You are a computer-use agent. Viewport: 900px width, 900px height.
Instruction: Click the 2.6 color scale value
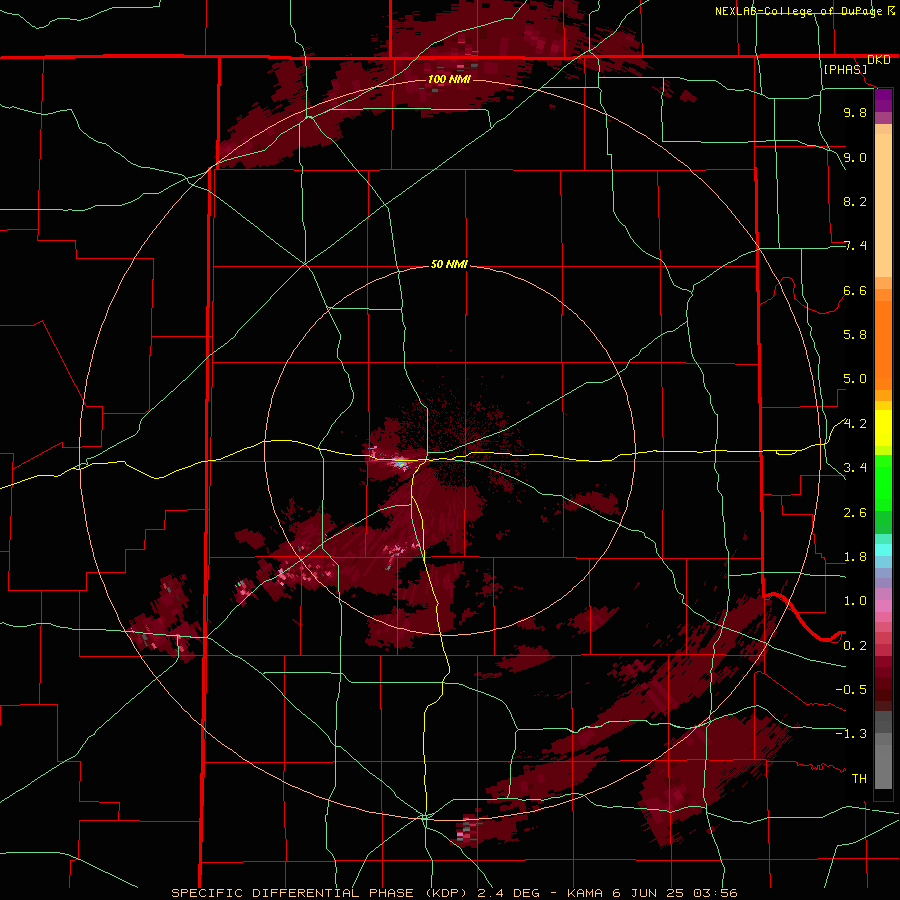point(855,513)
